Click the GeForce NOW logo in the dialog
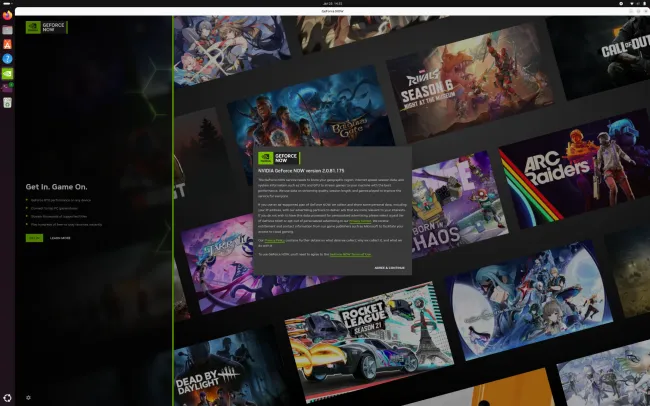This screenshot has height=406, width=650. (x=279, y=158)
